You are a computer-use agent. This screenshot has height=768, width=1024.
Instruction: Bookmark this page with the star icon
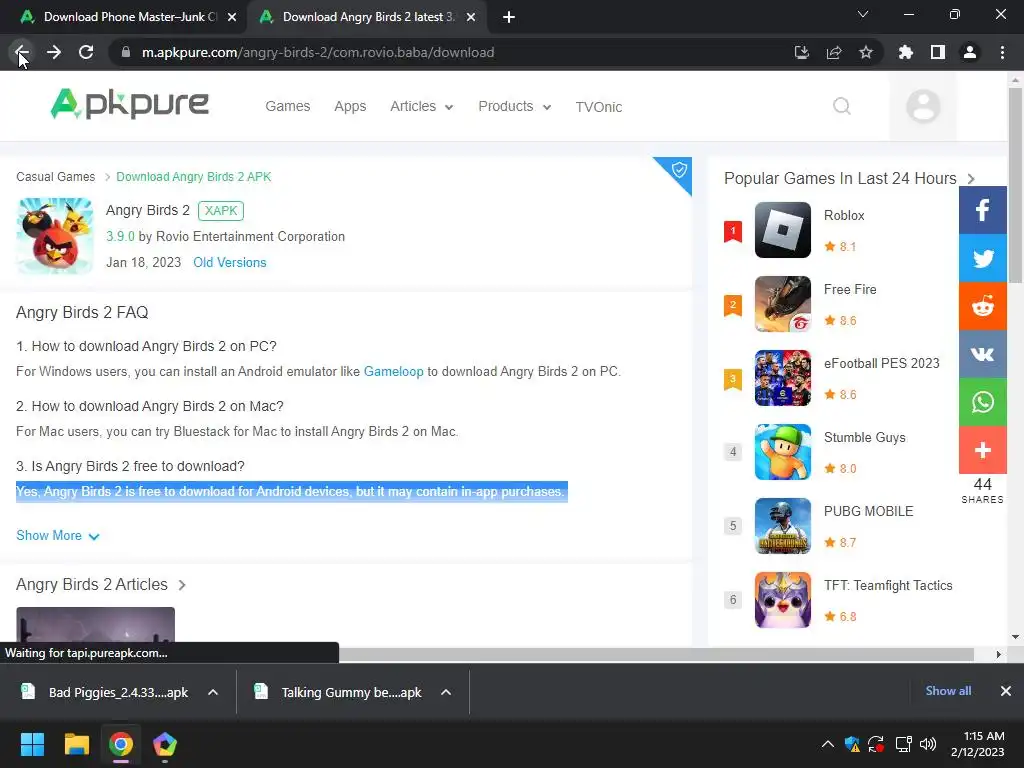point(866,52)
